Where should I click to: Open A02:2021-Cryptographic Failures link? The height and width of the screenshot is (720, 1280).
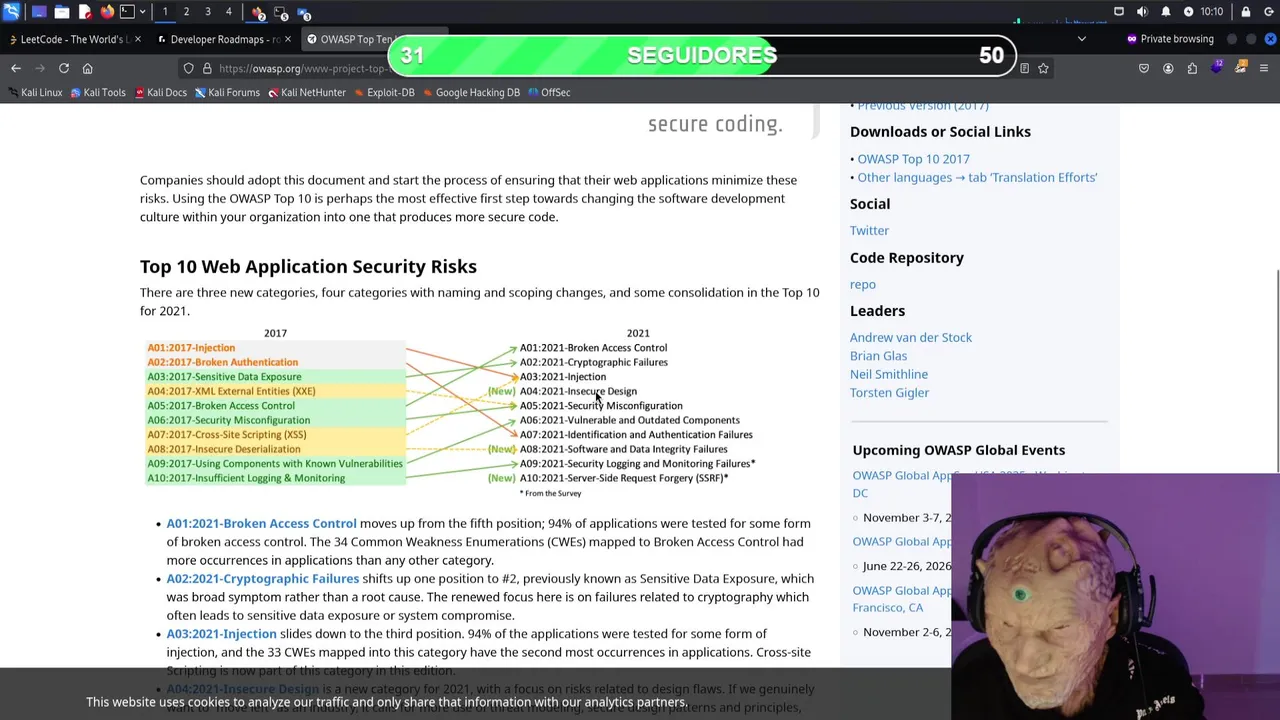[262, 578]
